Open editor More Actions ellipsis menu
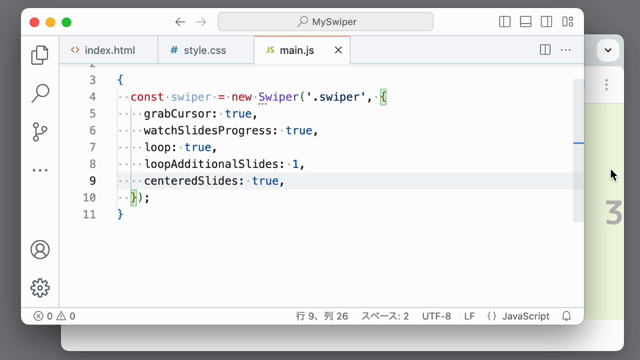640x360 pixels. pyautogui.click(x=566, y=50)
